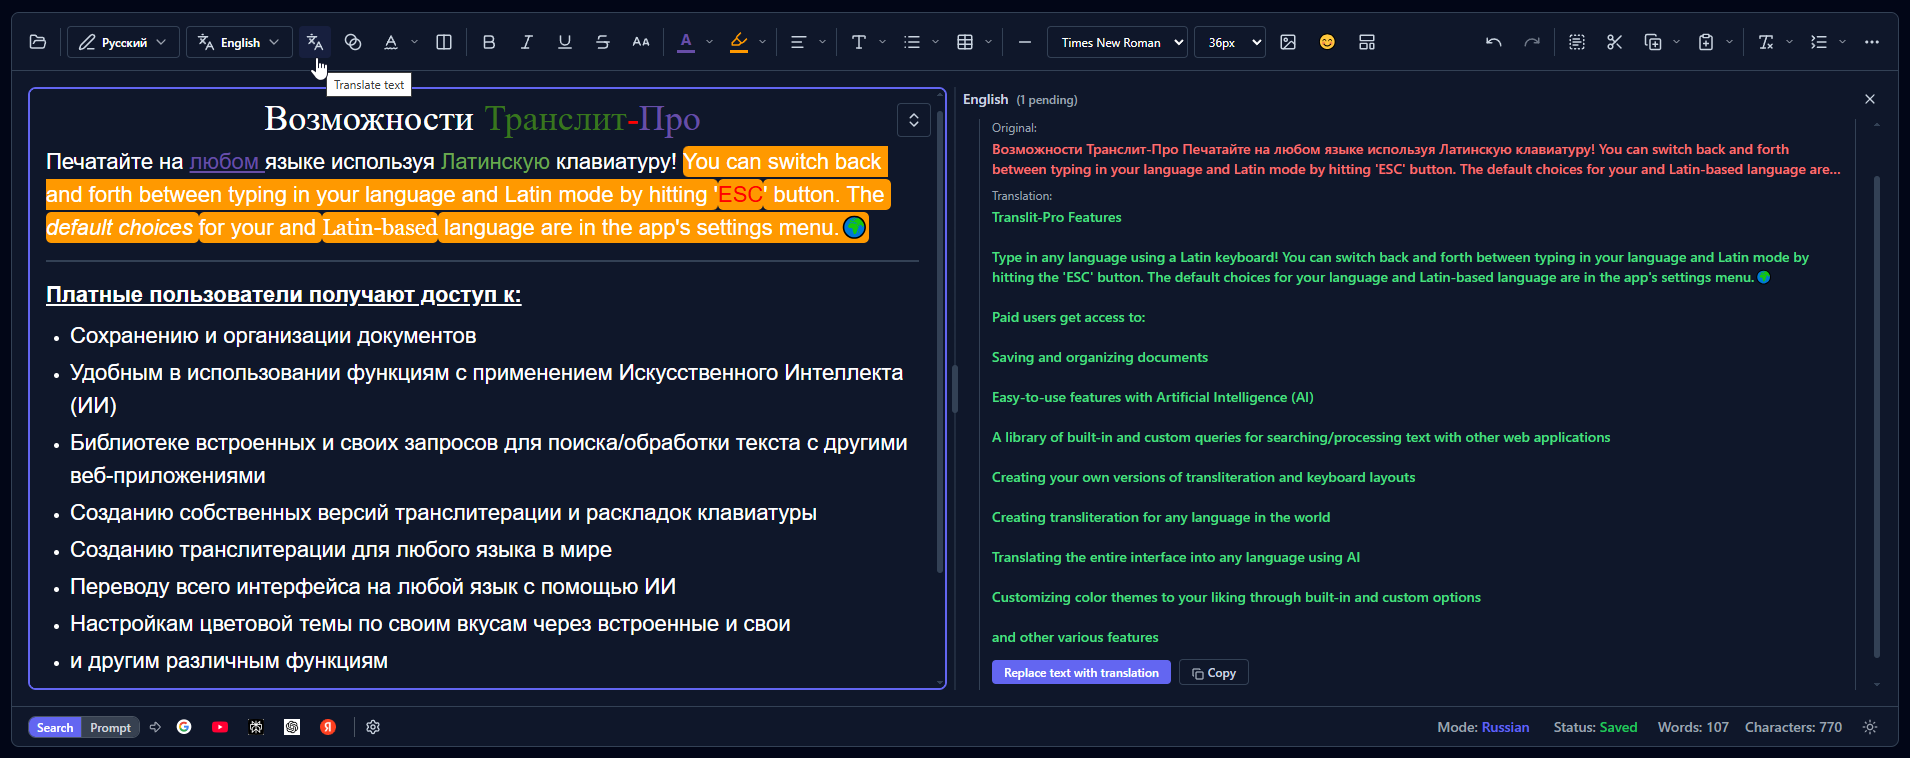
Task: Click the layout blocks icon
Action: [1367, 42]
